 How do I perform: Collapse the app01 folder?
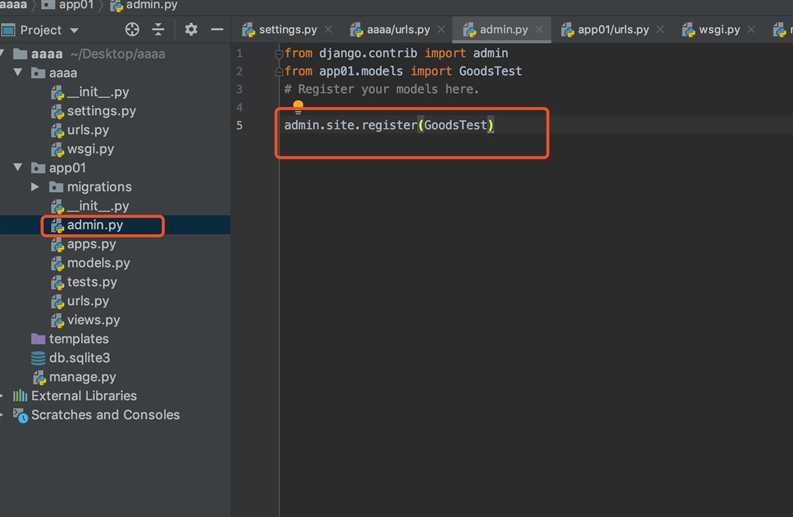pos(18,167)
